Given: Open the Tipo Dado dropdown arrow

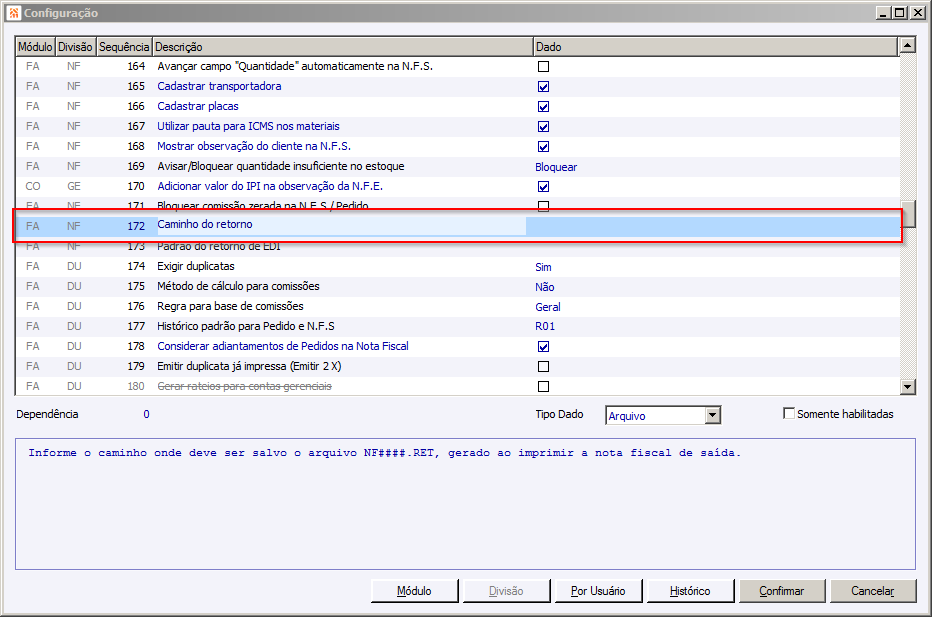Looking at the screenshot, I should click(713, 415).
